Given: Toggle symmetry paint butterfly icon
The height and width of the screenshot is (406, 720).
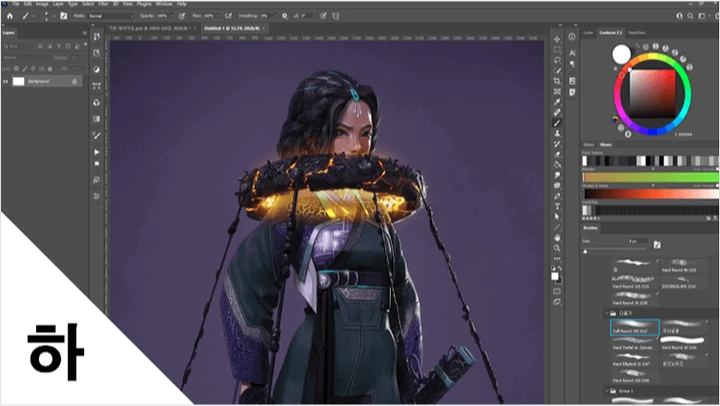Looking at the screenshot, I should [x=336, y=16].
